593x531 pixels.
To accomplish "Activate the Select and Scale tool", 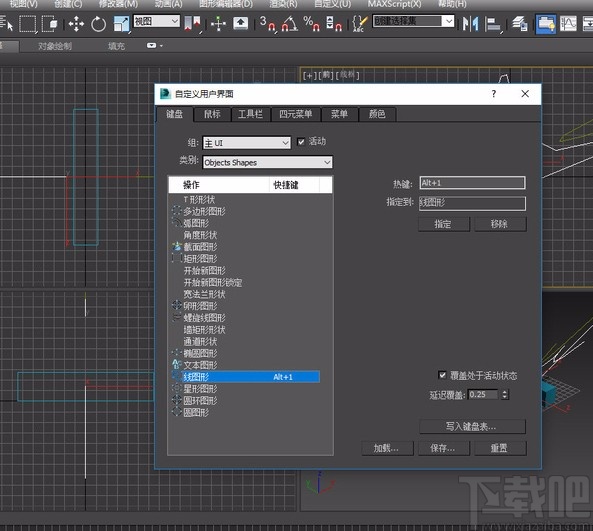I will (121, 24).
